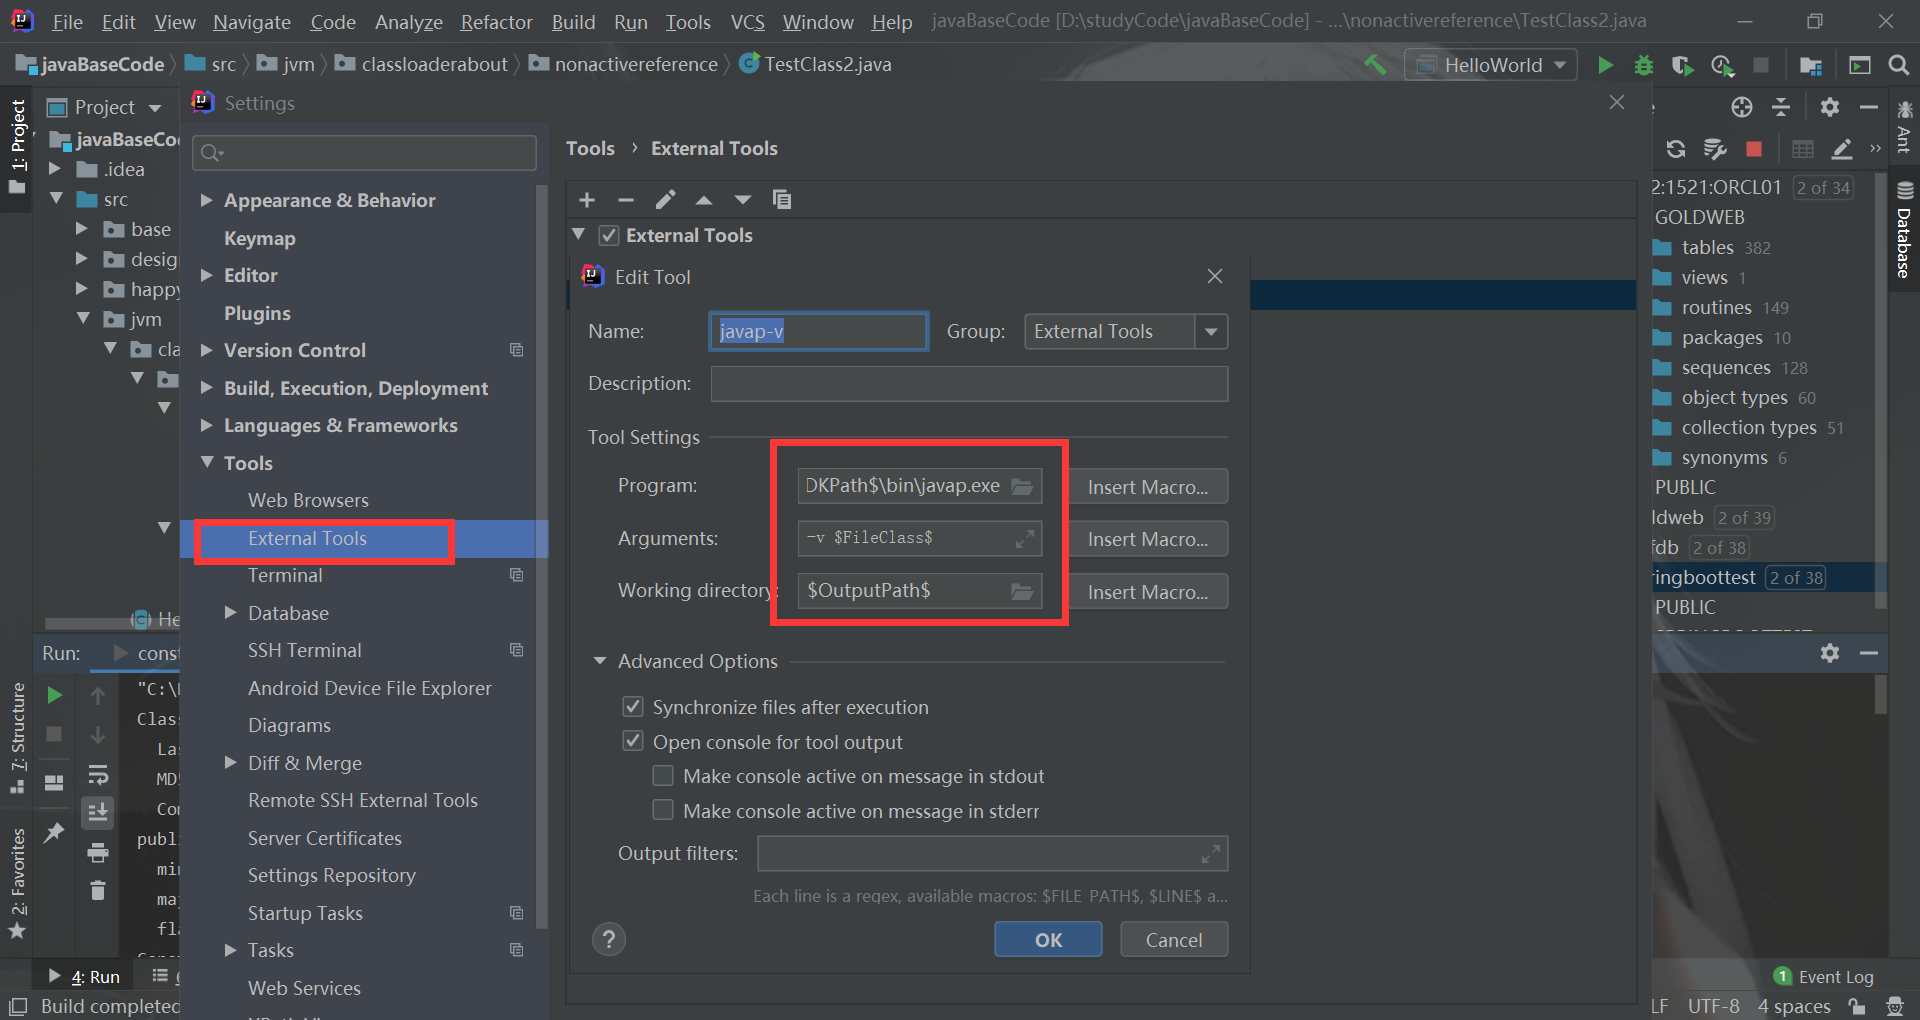Open the HelloWorld run configuration dropdown
This screenshot has width=1920, height=1020.
[1491, 65]
